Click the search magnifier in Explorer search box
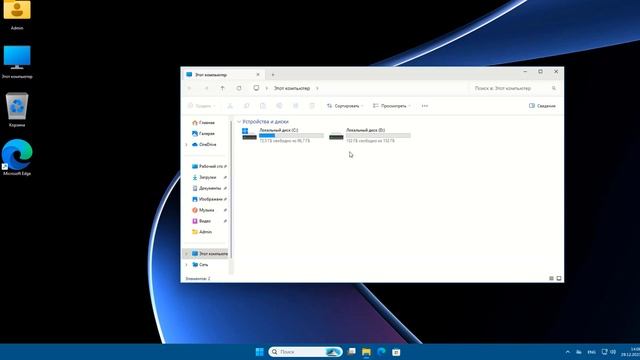The image size is (640, 360). (554, 88)
